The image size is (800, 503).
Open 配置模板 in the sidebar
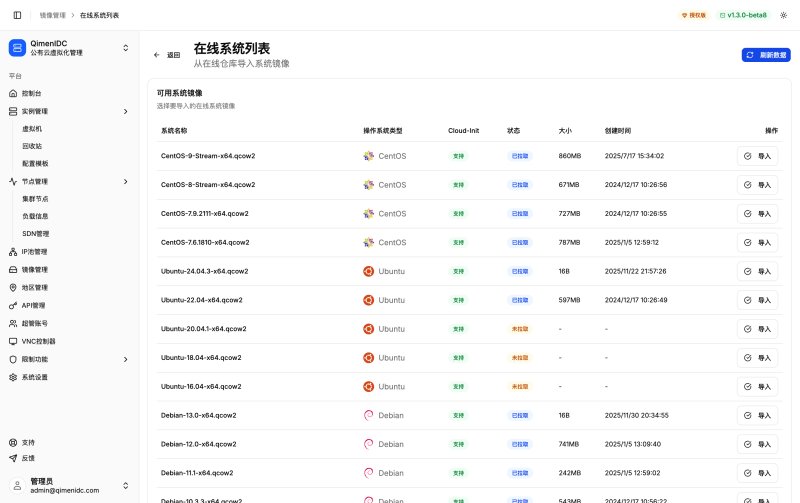tap(35, 164)
